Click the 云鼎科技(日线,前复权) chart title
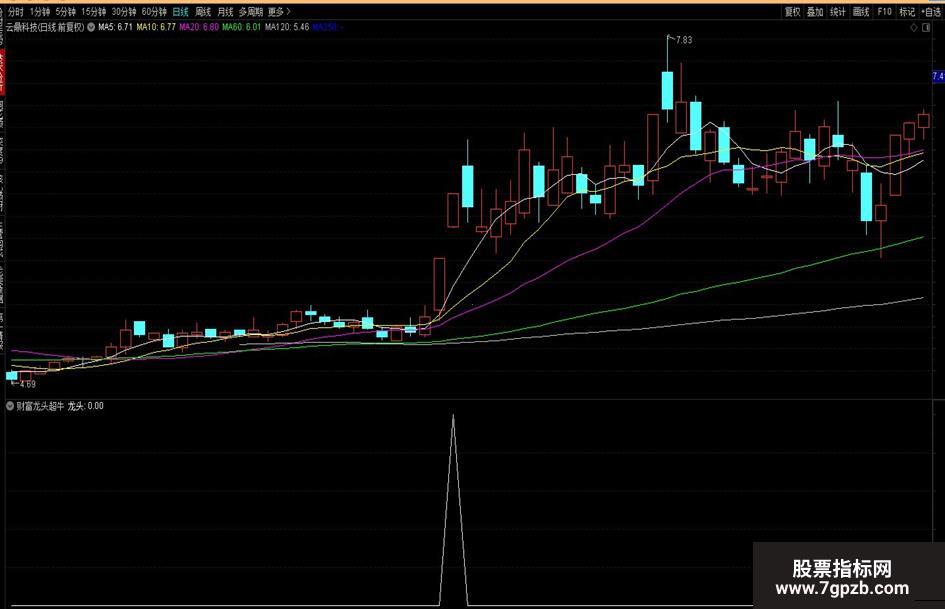945x609 pixels. pos(46,27)
